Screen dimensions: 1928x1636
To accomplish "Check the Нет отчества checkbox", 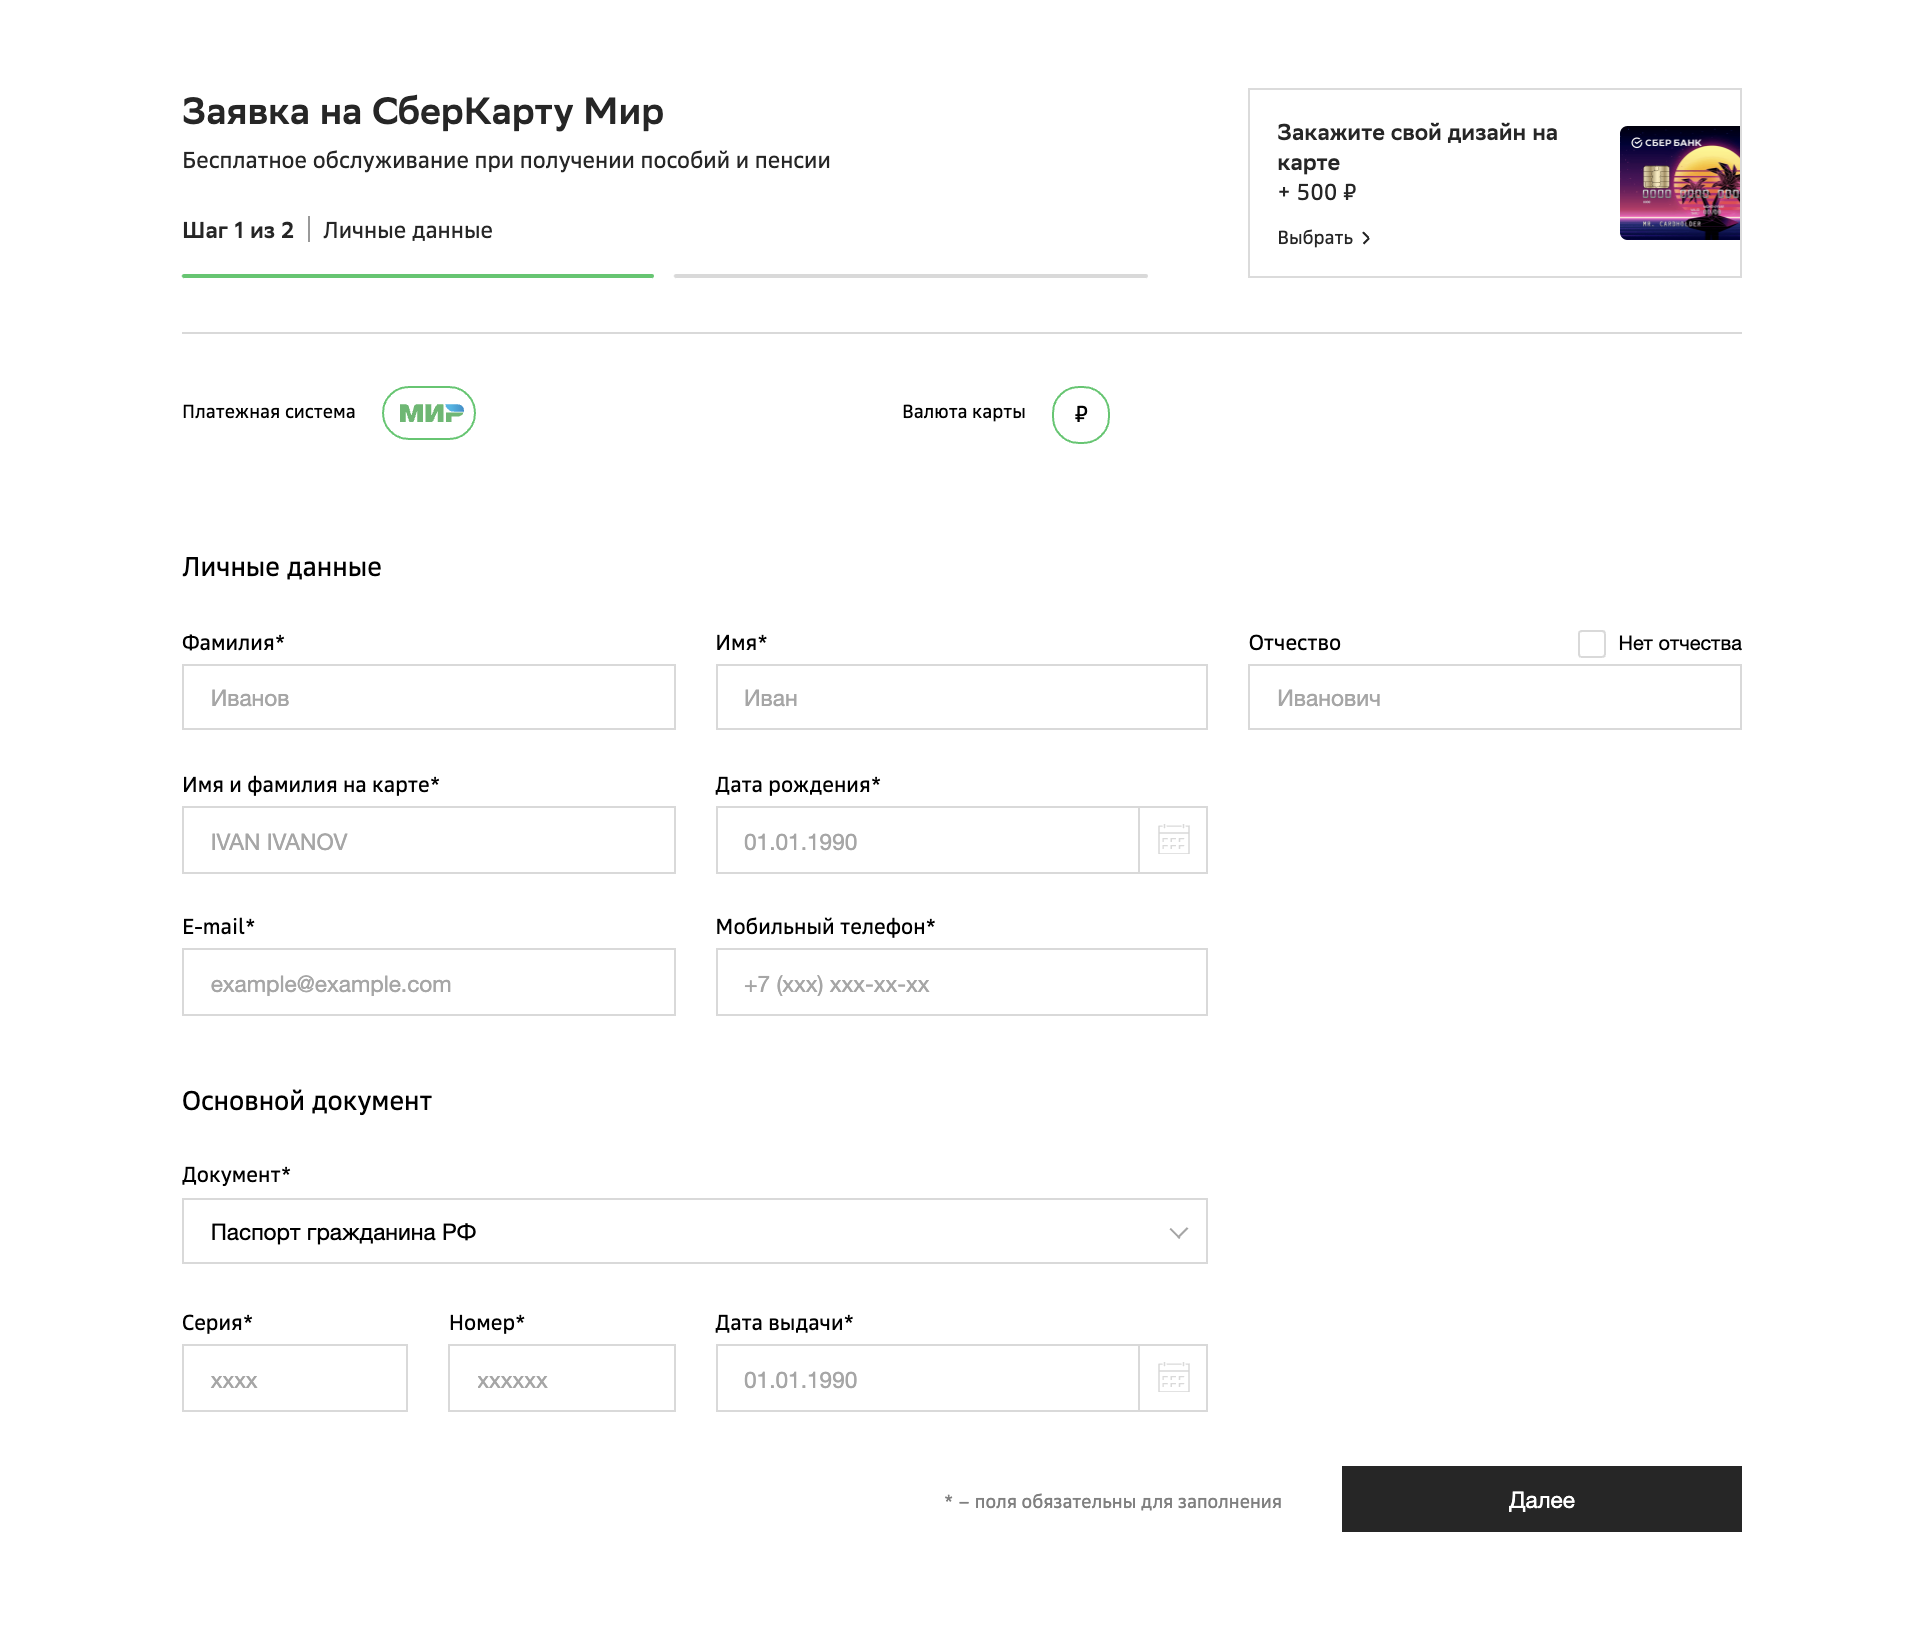I will pyautogui.click(x=1592, y=643).
